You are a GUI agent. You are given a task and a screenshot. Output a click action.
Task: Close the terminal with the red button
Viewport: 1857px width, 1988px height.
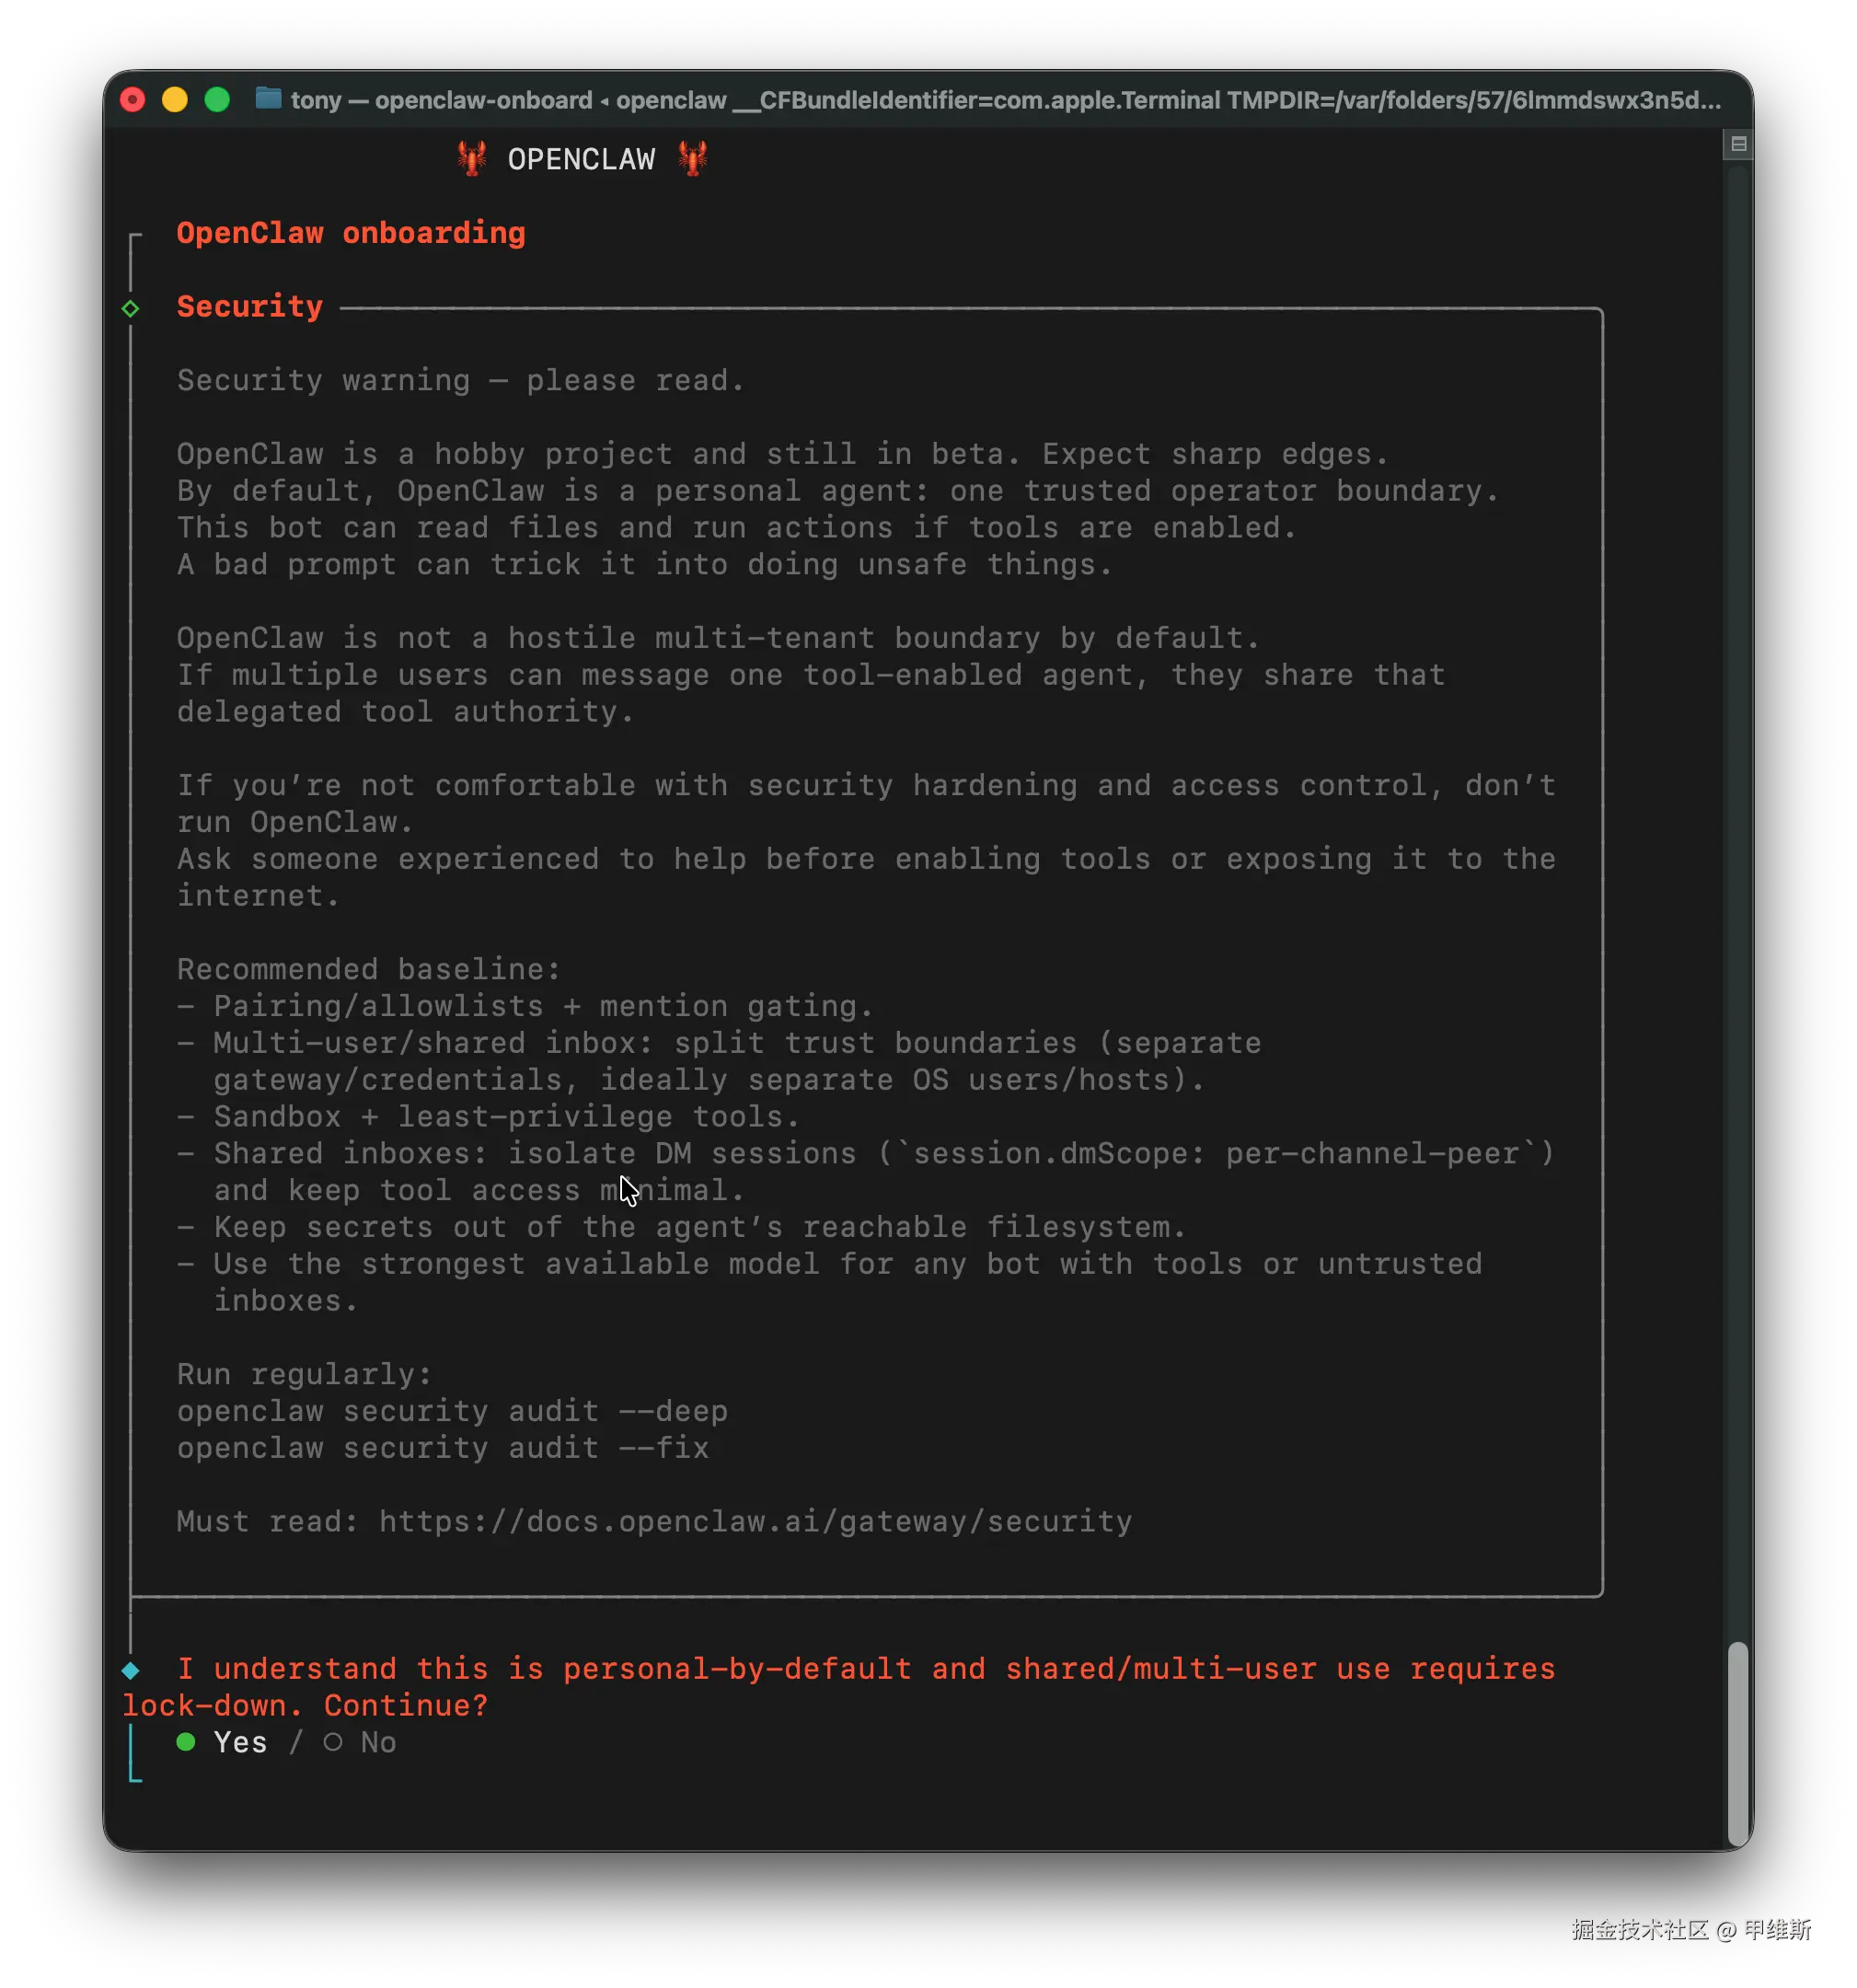click(x=133, y=100)
